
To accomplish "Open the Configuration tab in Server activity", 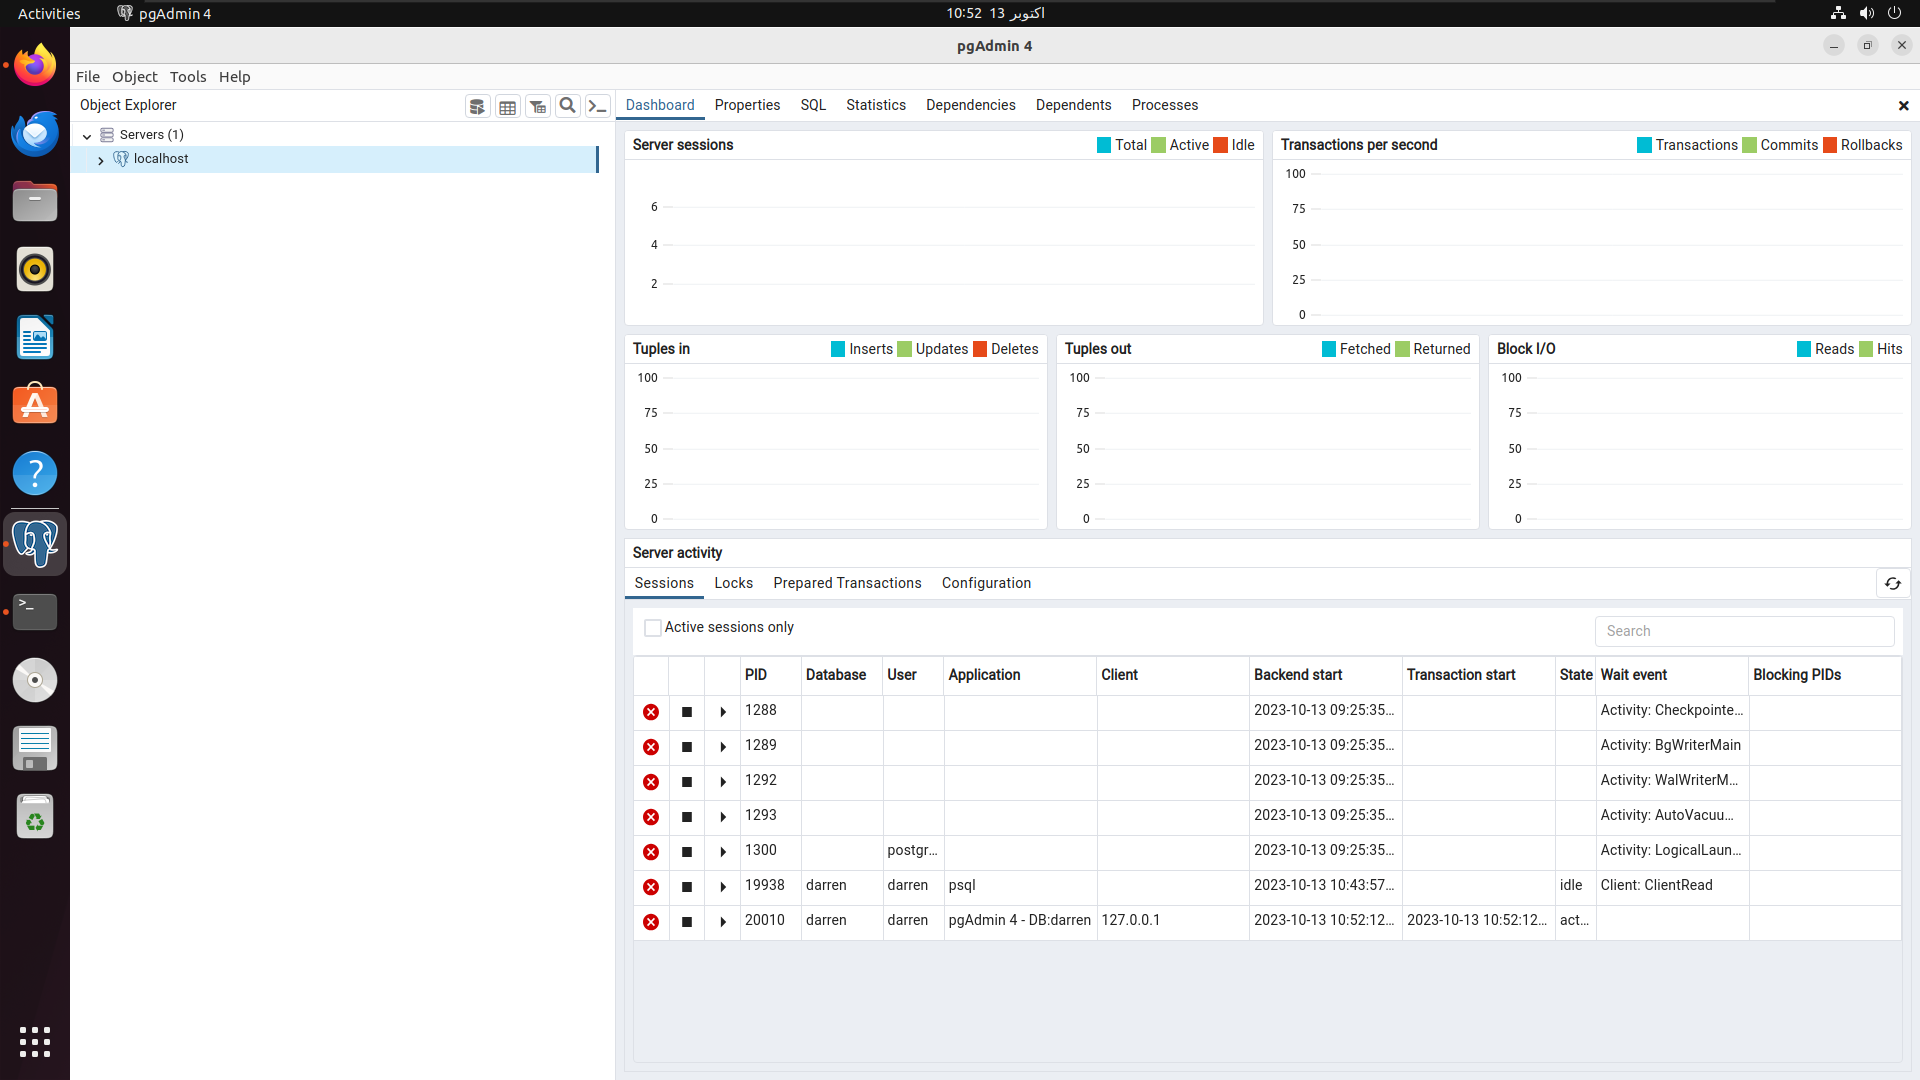I will pyautogui.click(x=986, y=583).
